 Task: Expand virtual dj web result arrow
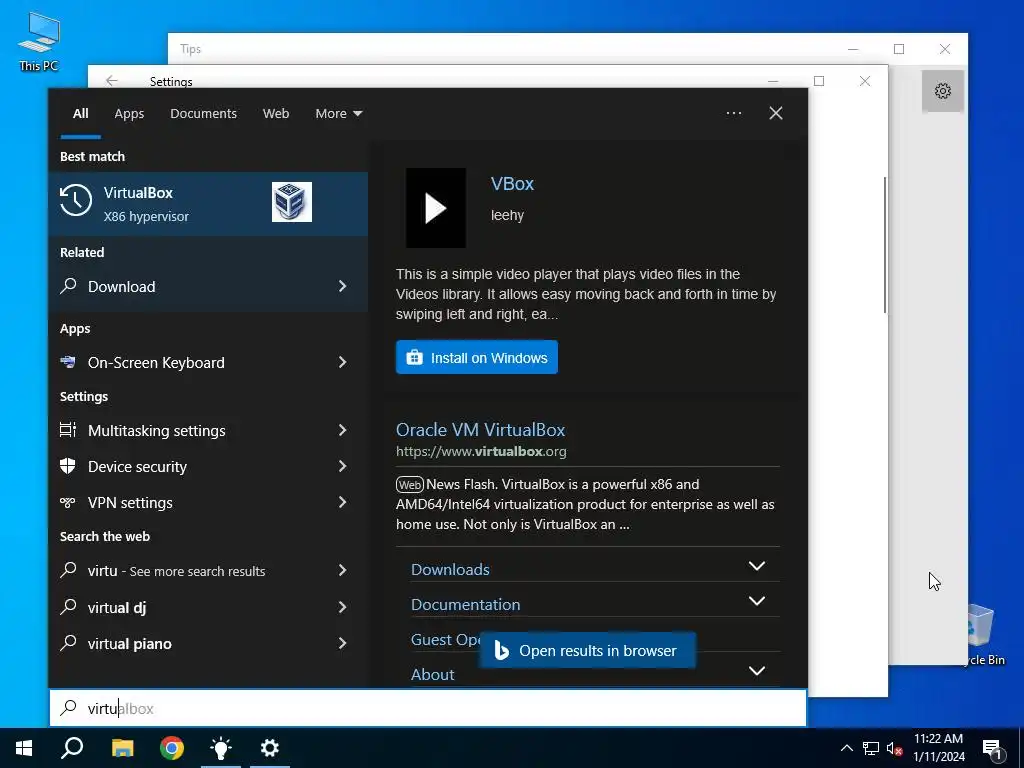pyautogui.click(x=342, y=607)
